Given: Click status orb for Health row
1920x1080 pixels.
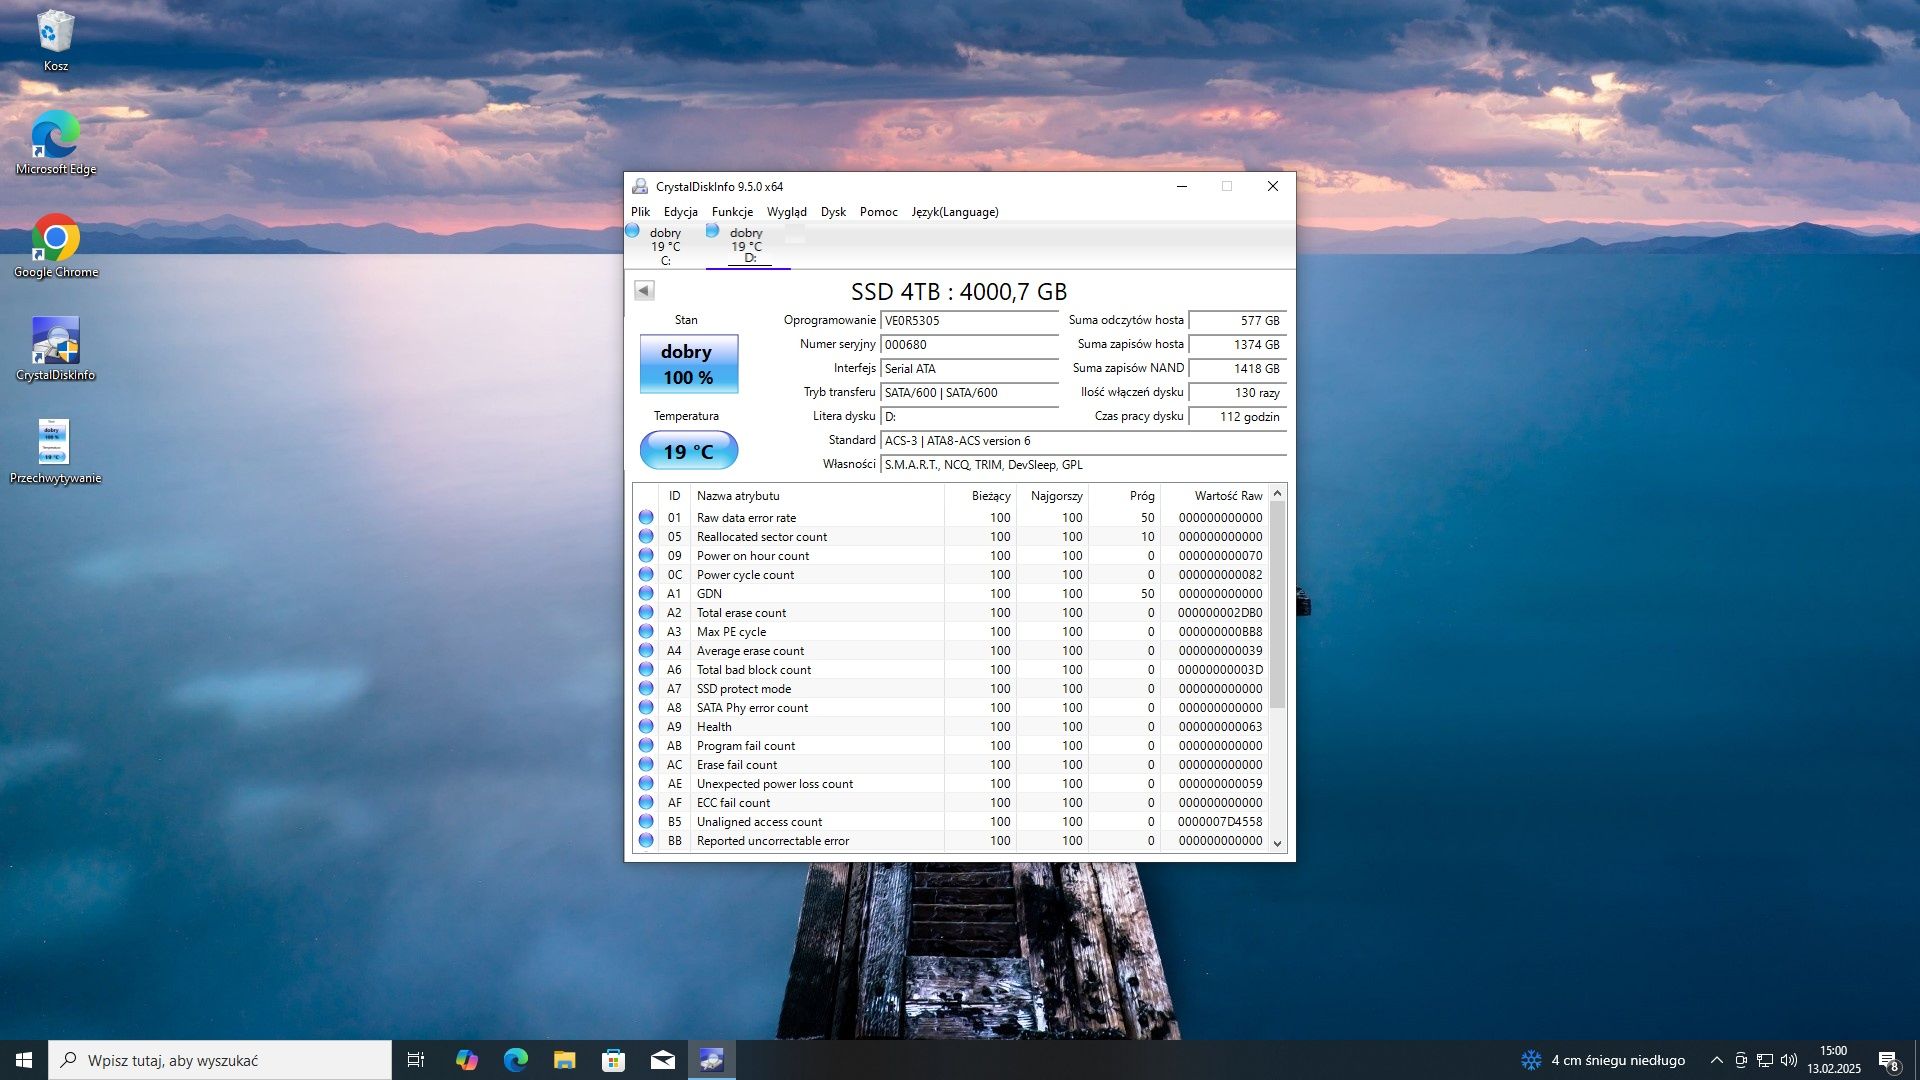Looking at the screenshot, I should tap(646, 726).
